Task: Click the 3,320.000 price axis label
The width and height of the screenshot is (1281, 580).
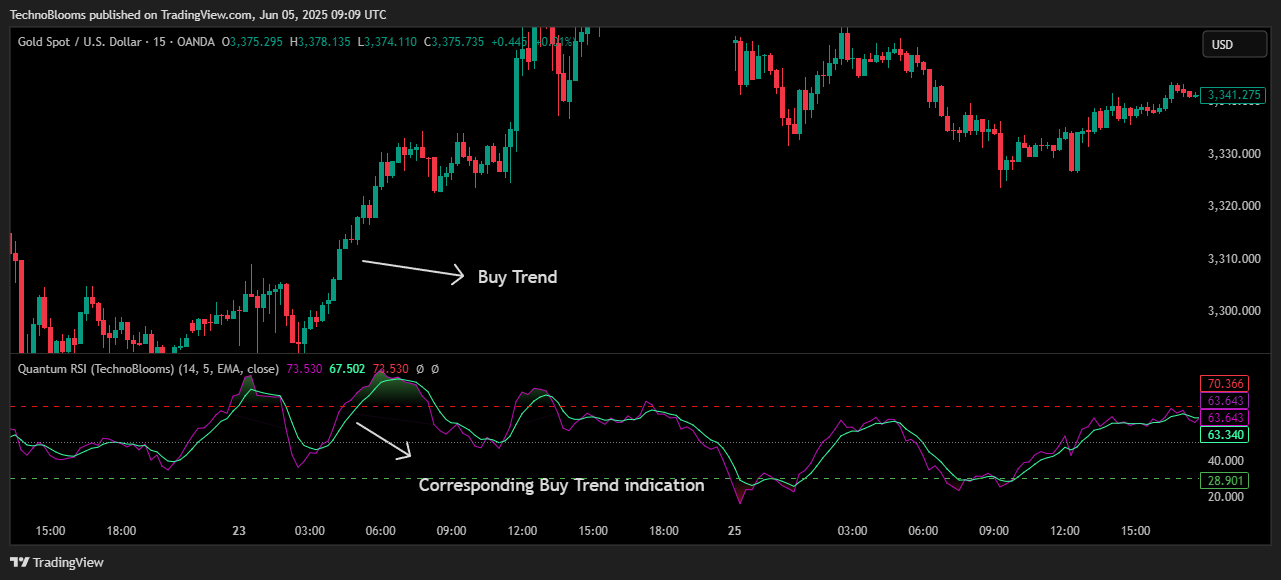Action: [1232, 206]
